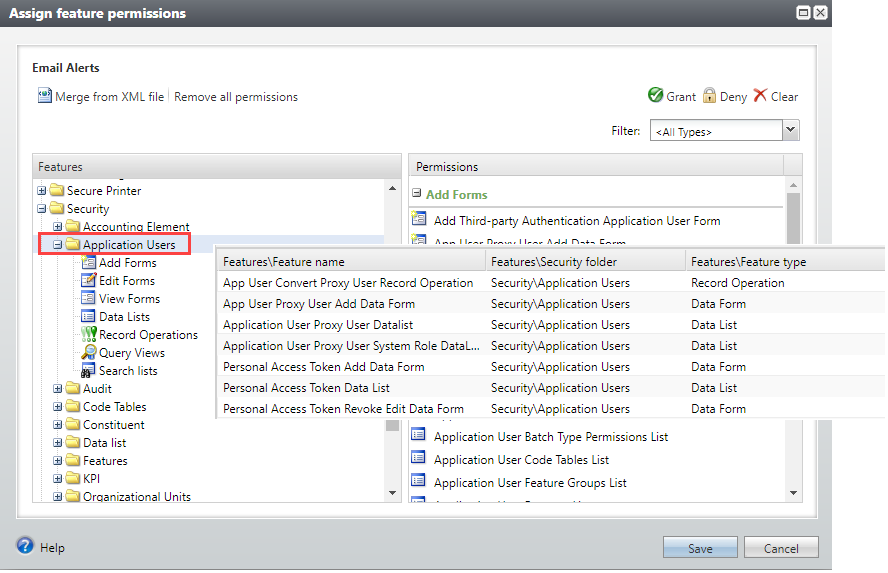Click the Application Users folder icon
Viewport: 888px width, 573px height.
(72, 244)
